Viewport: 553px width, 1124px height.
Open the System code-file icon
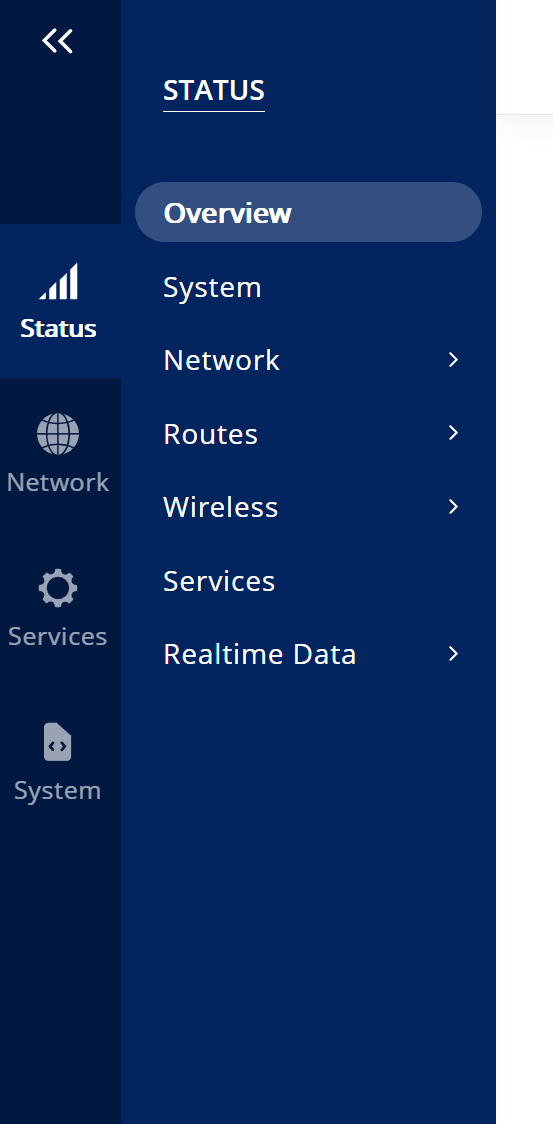(57, 742)
